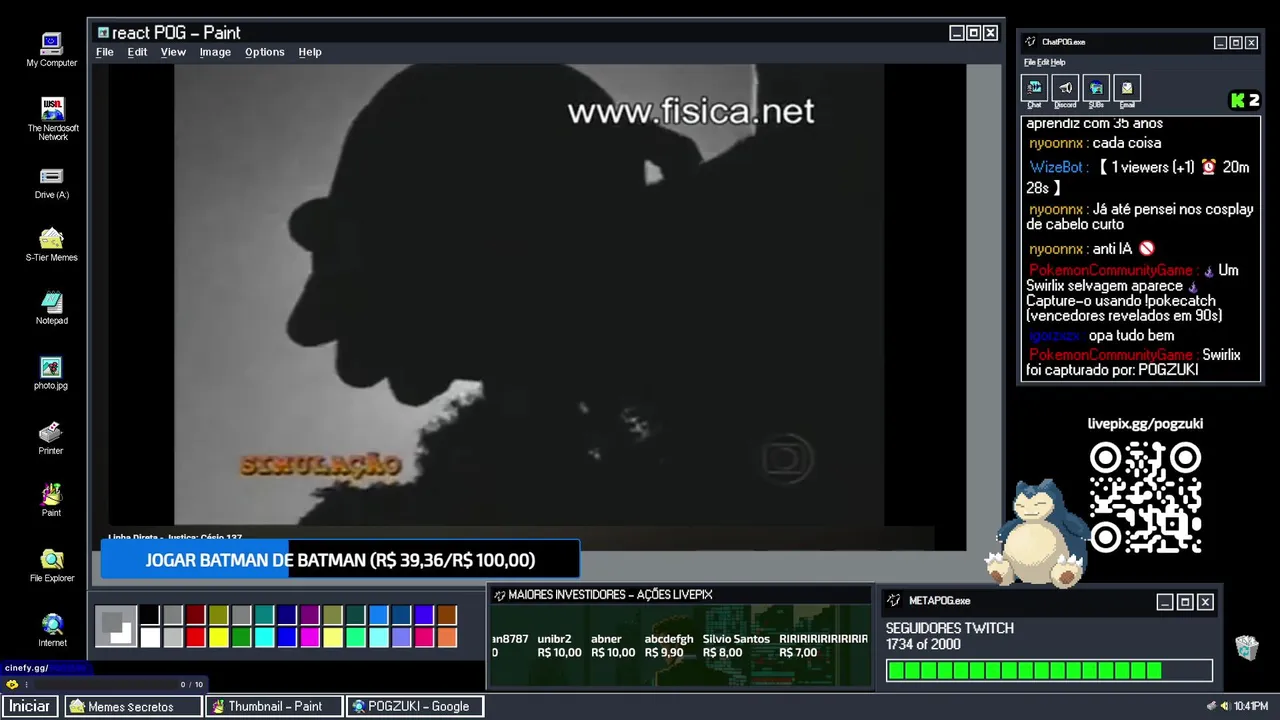Open the File menu in ChatPOG window
1280x720 pixels.
pyautogui.click(x=1029, y=62)
